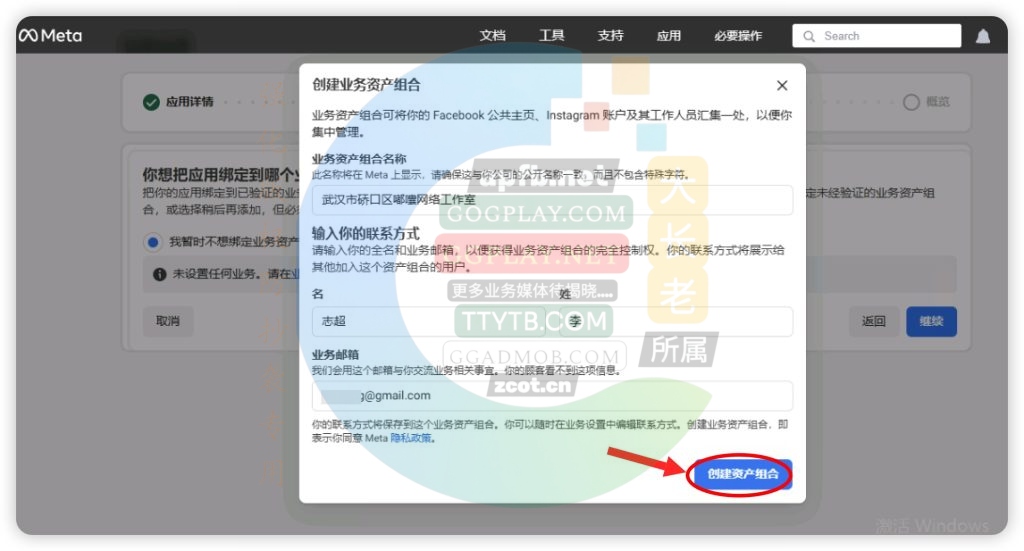Click the info icon beside 未设置任何业务
Image resolution: width=1024 pixels, height=551 pixels.
pos(160,274)
